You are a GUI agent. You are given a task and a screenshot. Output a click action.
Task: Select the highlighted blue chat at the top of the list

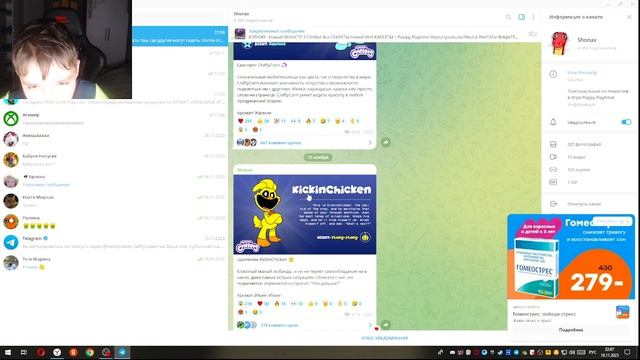pyautogui.click(x=180, y=36)
